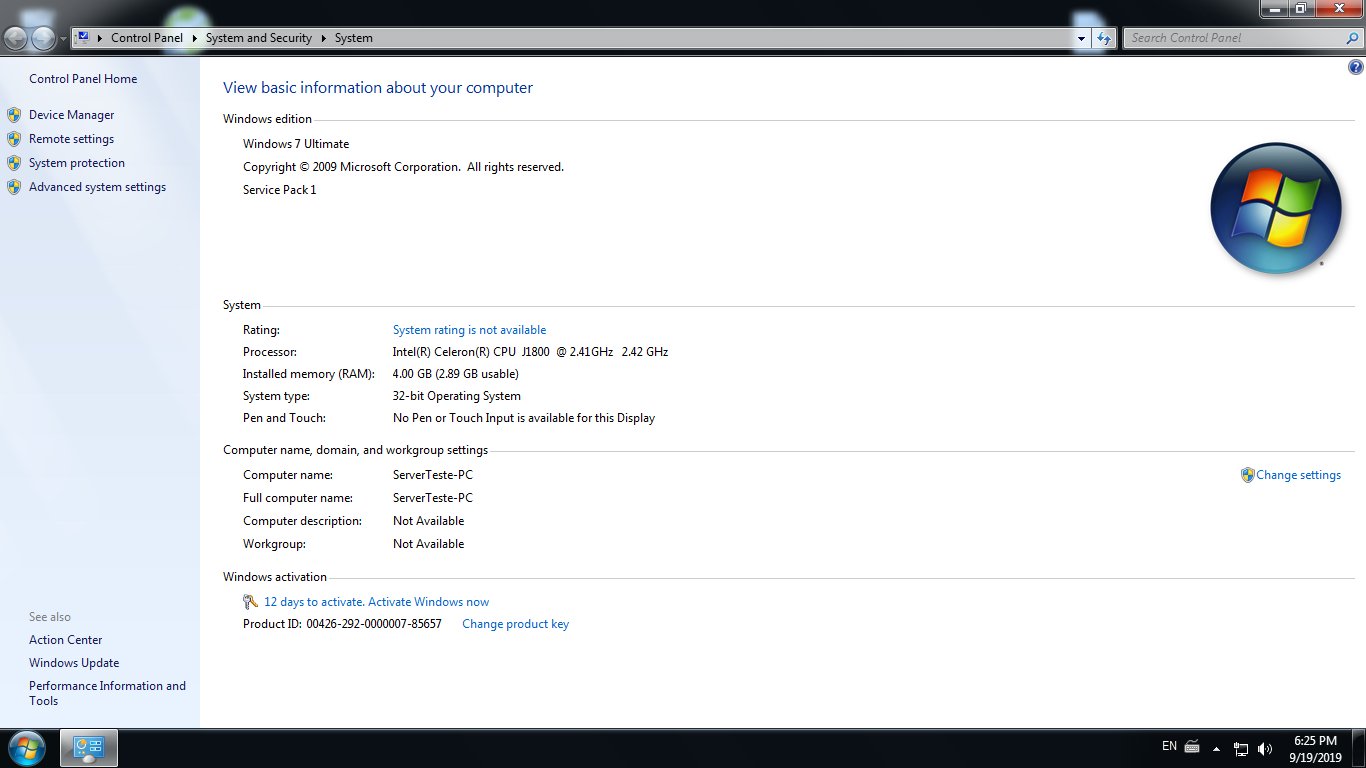1366x768 pixels.
Task: Click the Refresh button beside address bar
Action: pyautogui.click(x=1104, y=38)
